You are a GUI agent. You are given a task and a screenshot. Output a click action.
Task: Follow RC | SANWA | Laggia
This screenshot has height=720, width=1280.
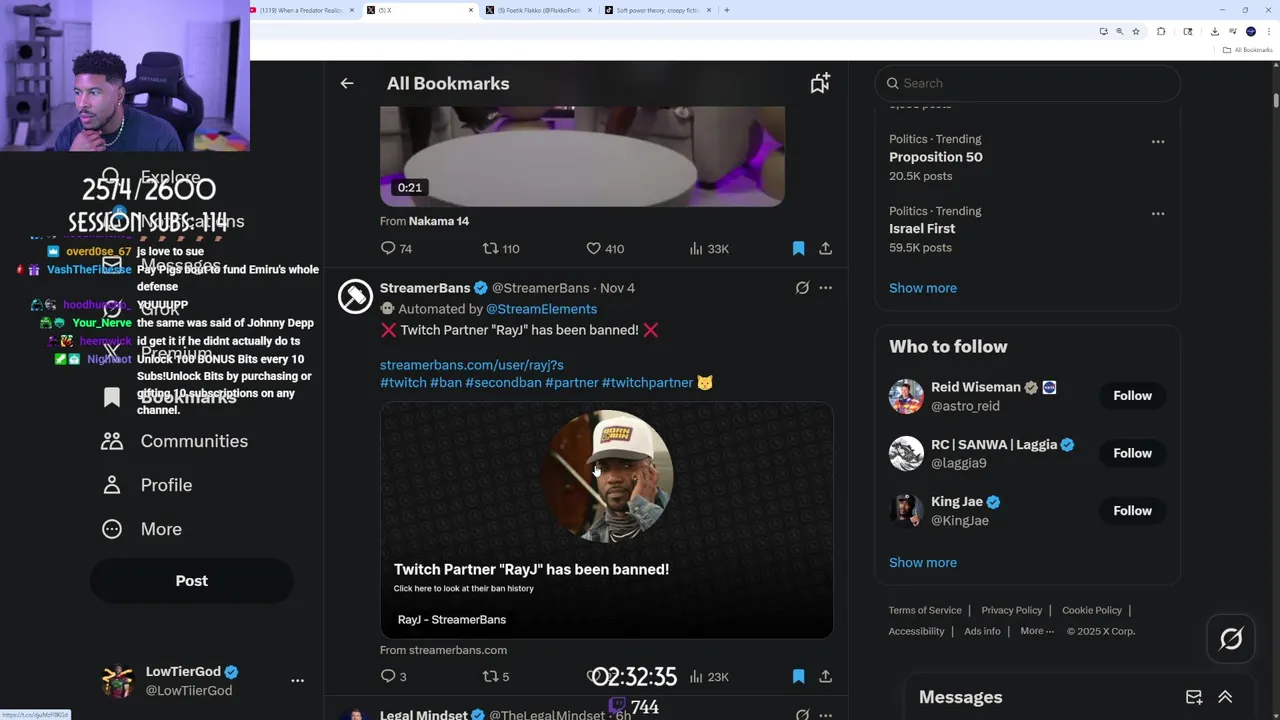click(1133, 453)
